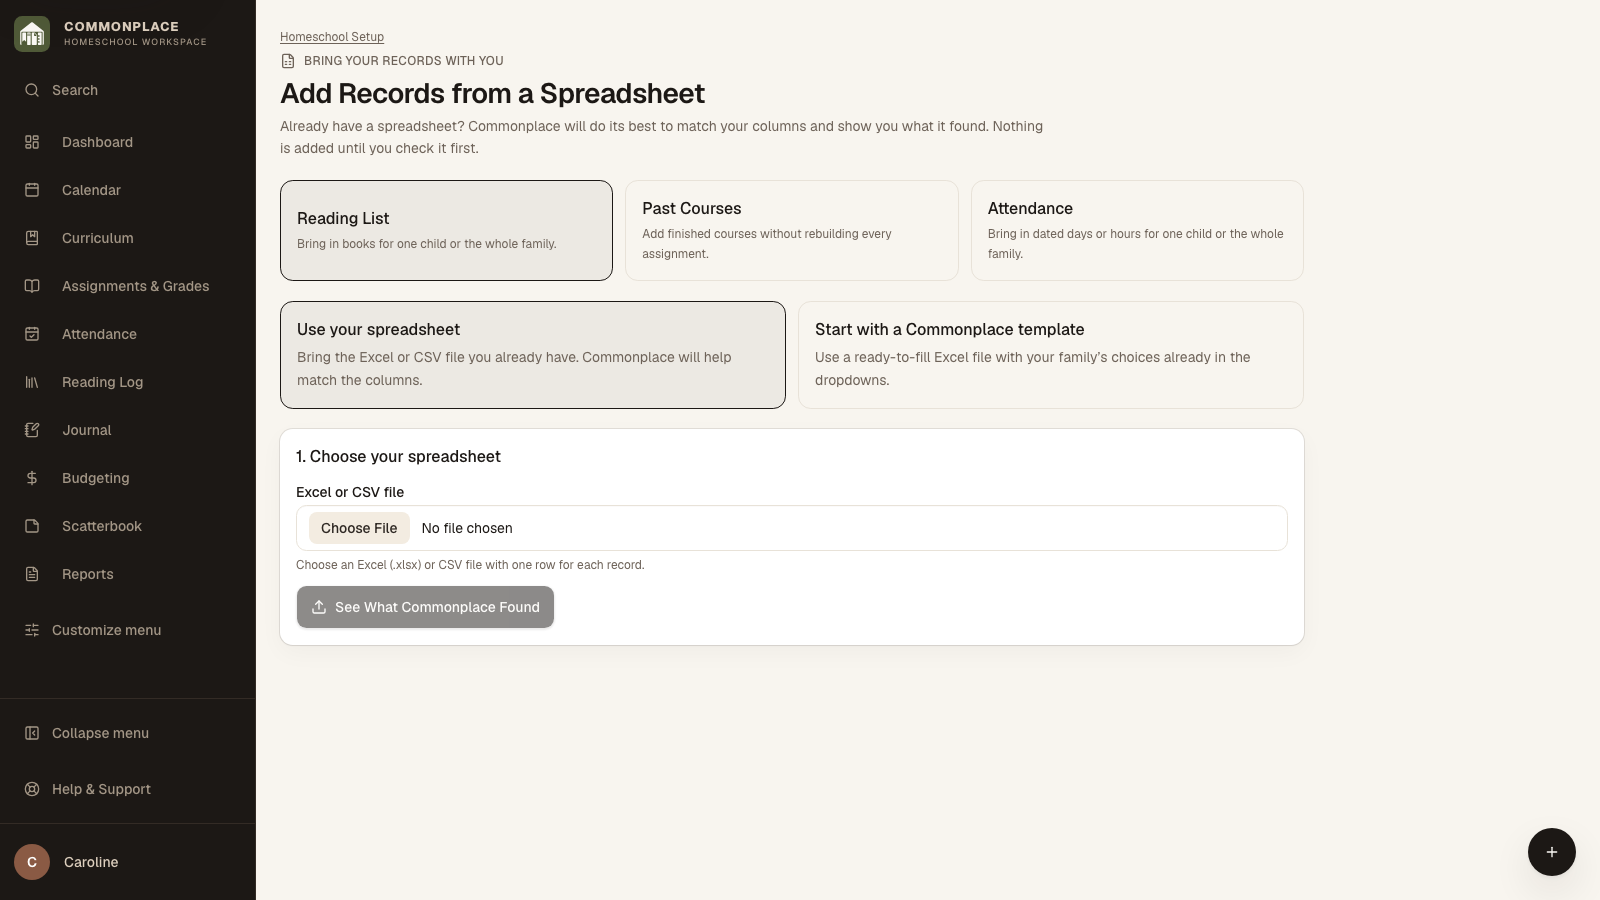This screenshot has width=1600, height=900.
Task: Click the Scatterbook page icon
Action: 32,526
